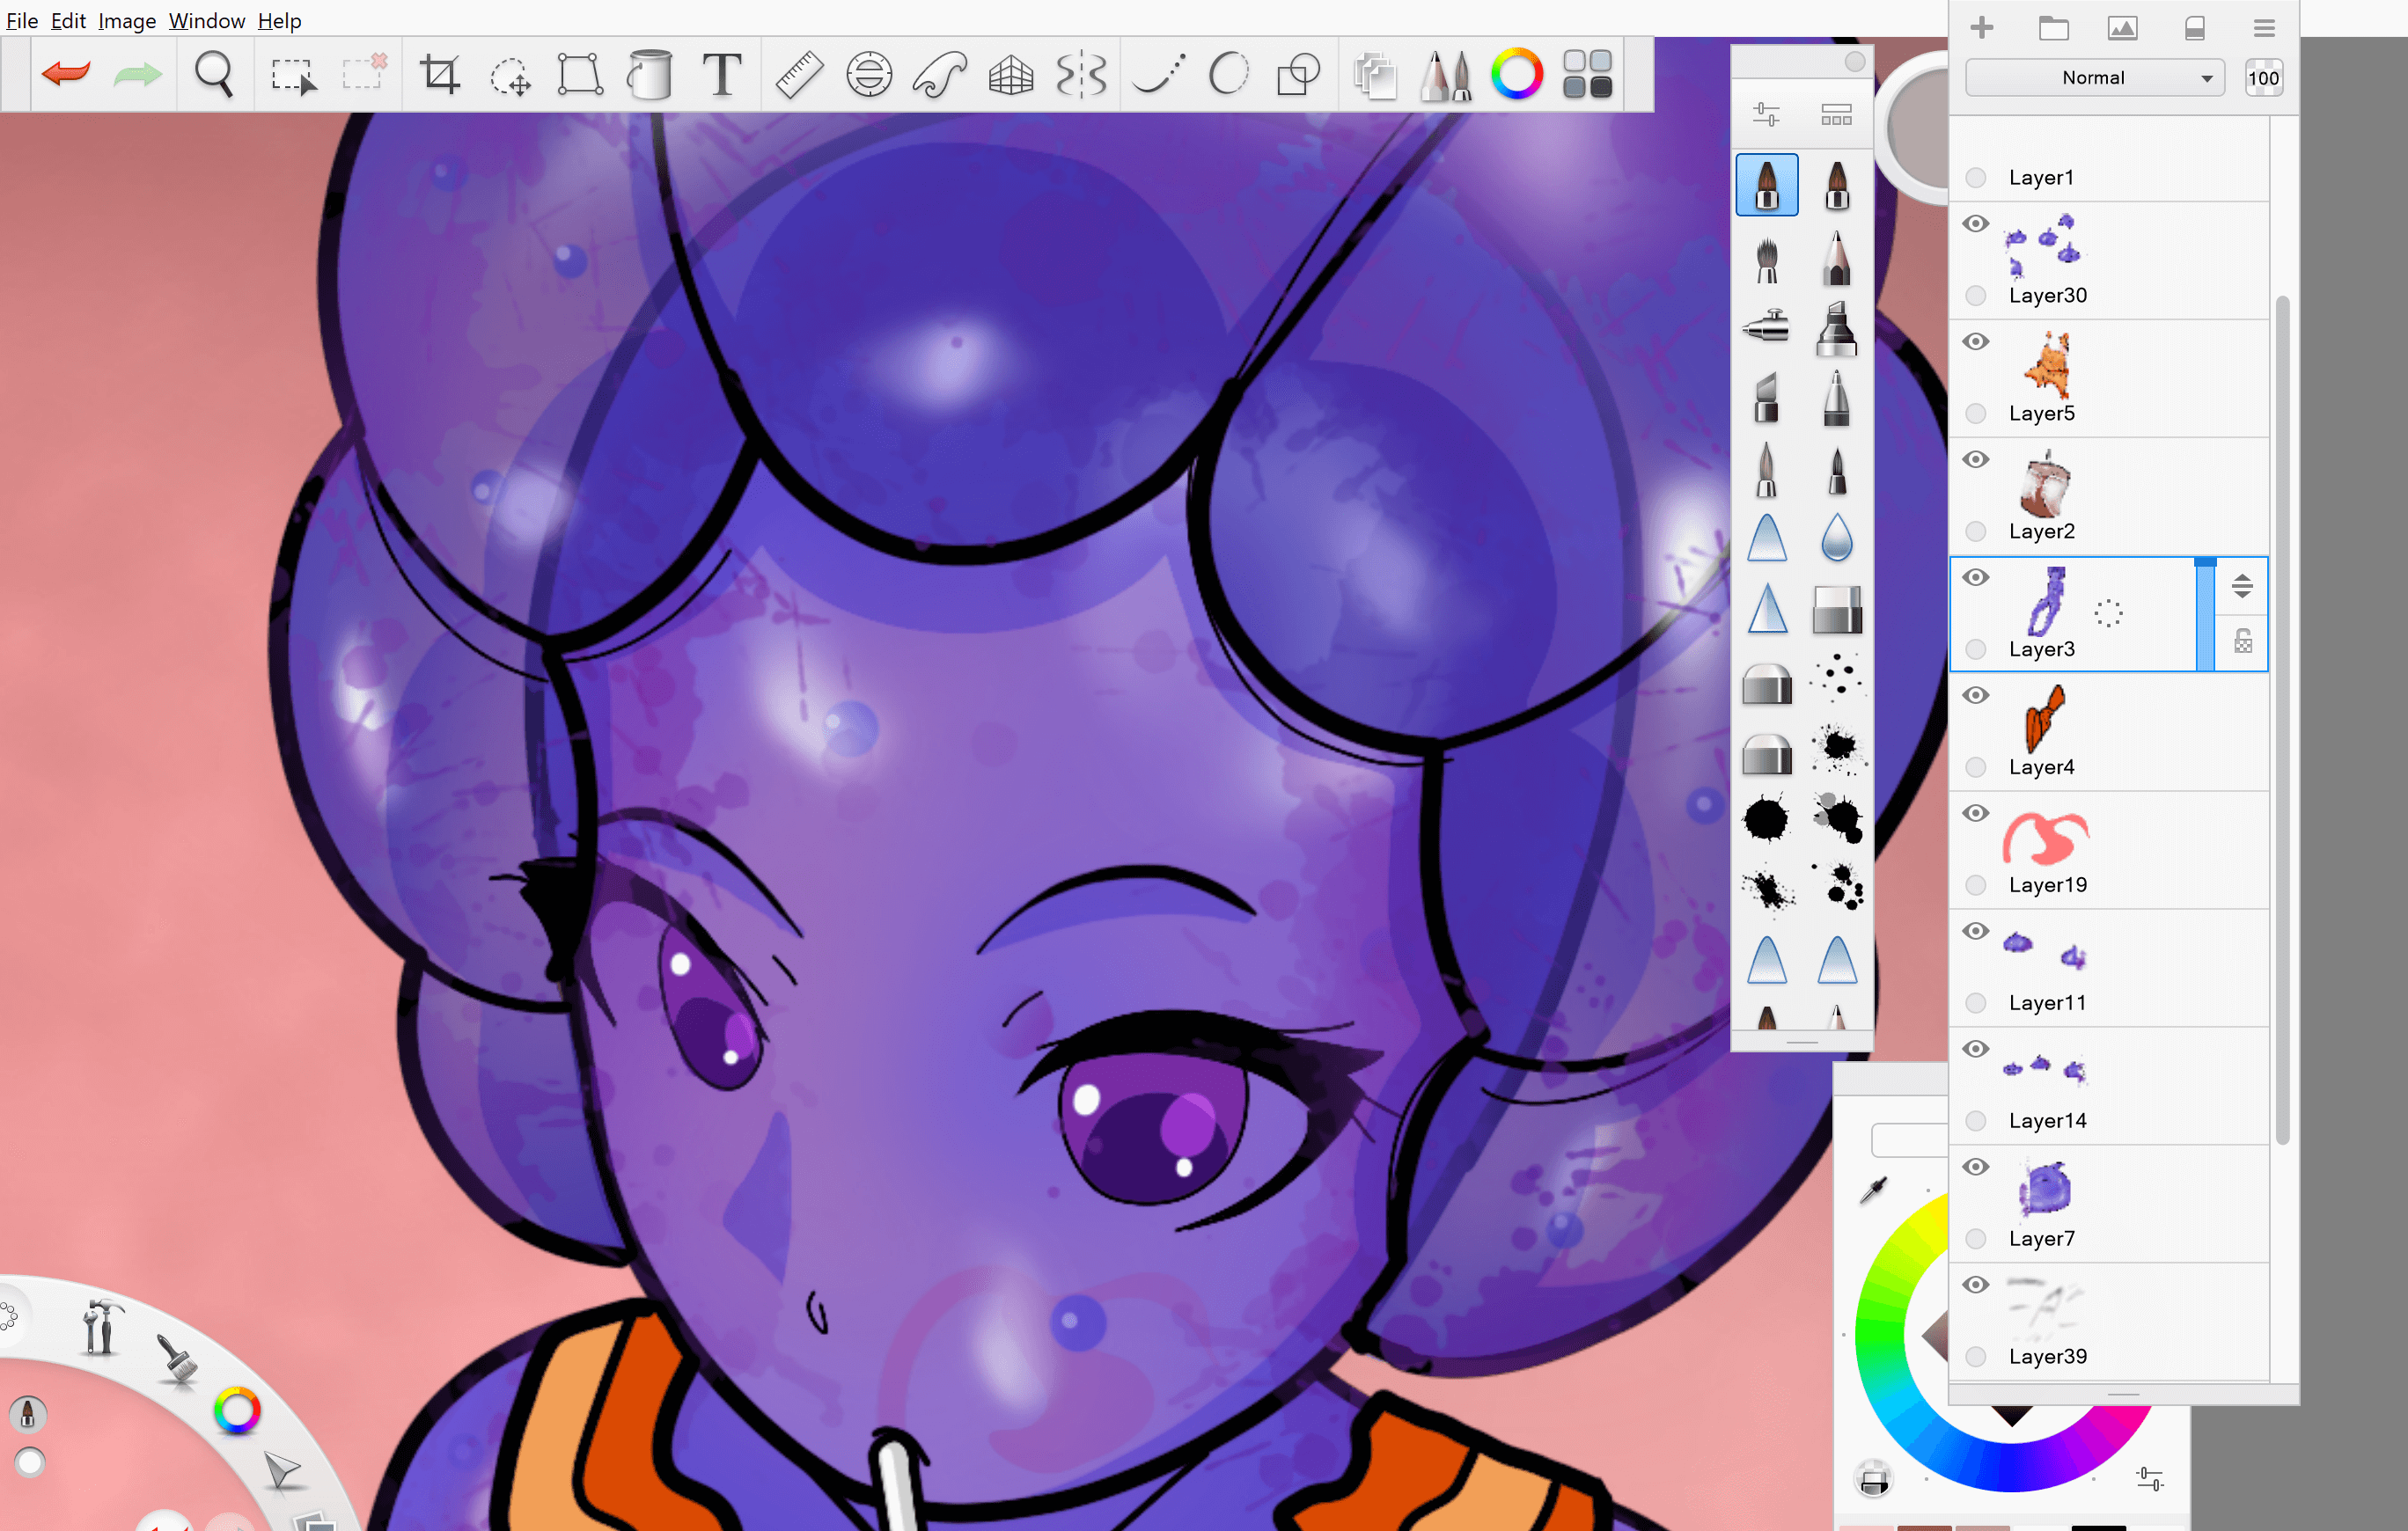
Task: Open the Ruler guide tool
Action: click(798, 75)
